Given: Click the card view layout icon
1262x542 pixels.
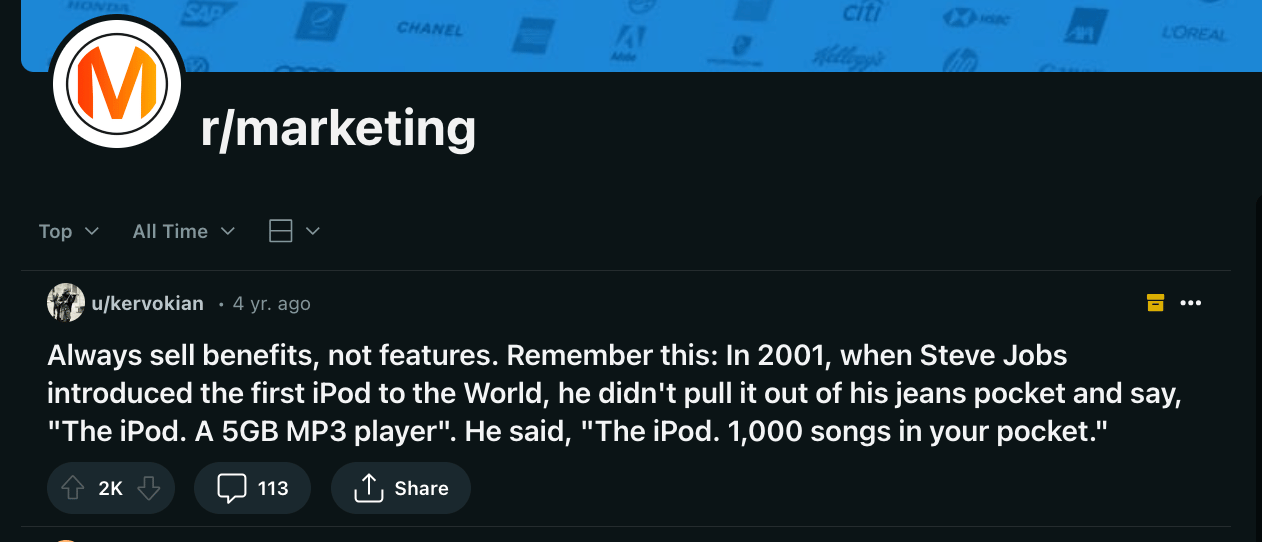Looking at the screenshot, I should click(x=281, y=231).
